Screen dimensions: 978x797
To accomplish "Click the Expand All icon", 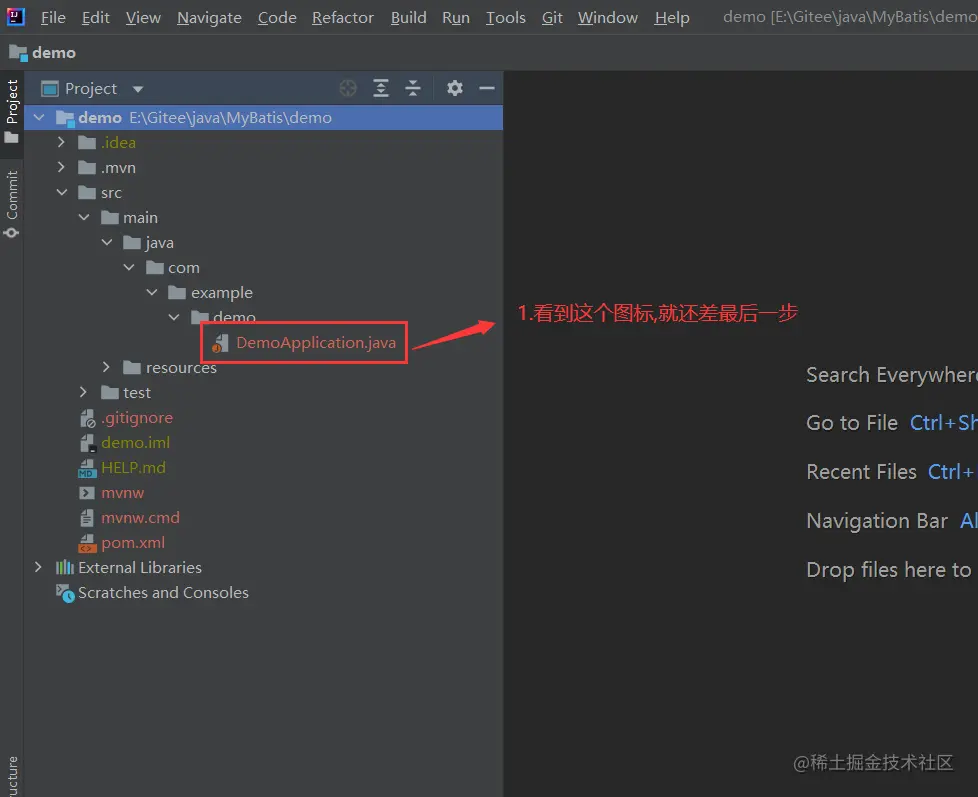I will (380, 89).
